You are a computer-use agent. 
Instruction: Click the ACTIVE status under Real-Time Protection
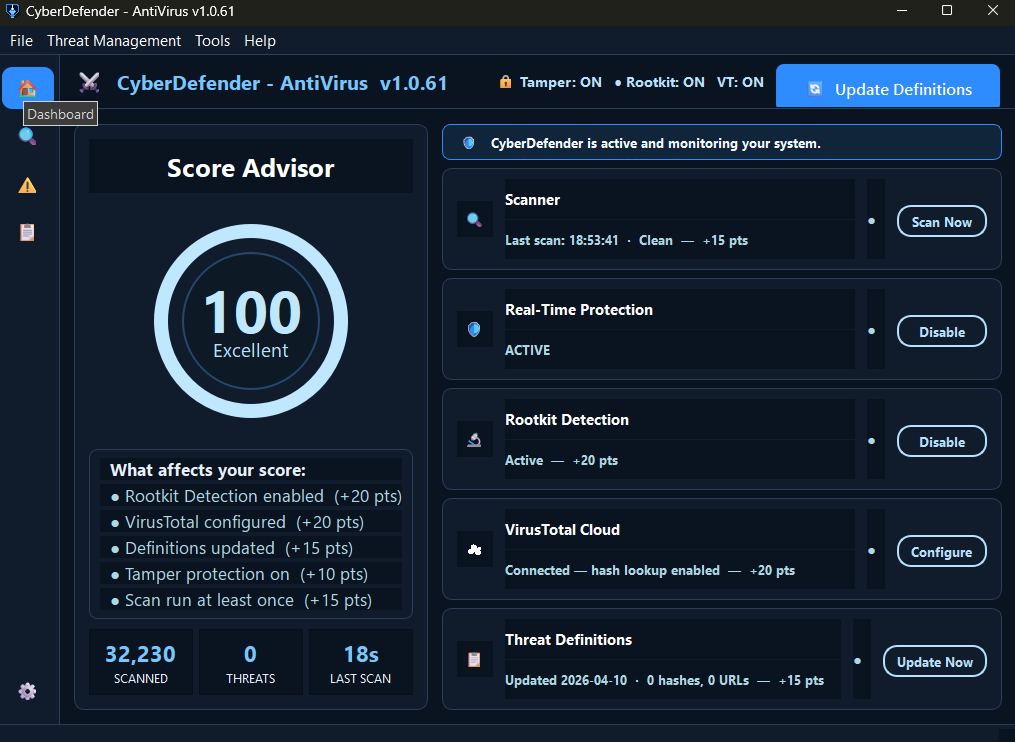pyautogui.click(x=528, y=350)
